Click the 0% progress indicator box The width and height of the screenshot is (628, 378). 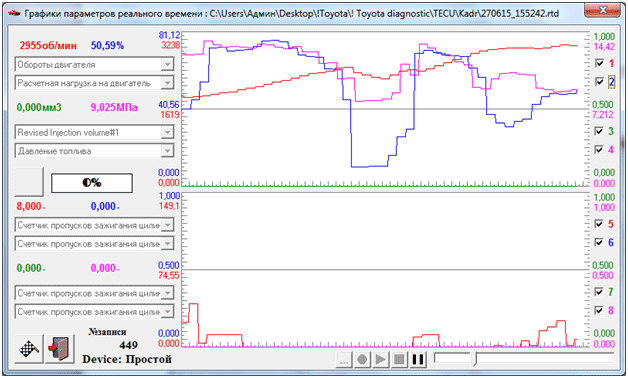[x=92, y=183]
